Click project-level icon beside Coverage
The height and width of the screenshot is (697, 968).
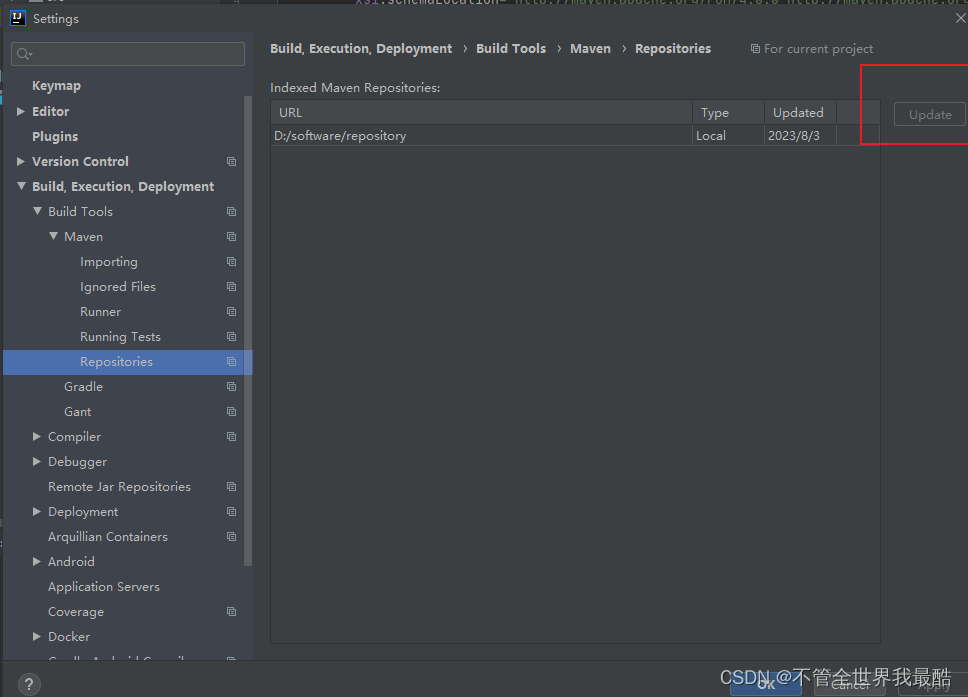(x=232, y=611)
